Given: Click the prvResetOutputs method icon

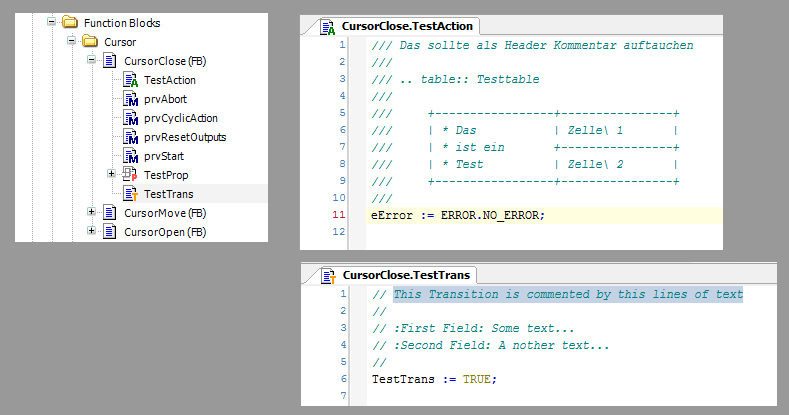Looking at the screenshot, I should [x=130, y=137].
